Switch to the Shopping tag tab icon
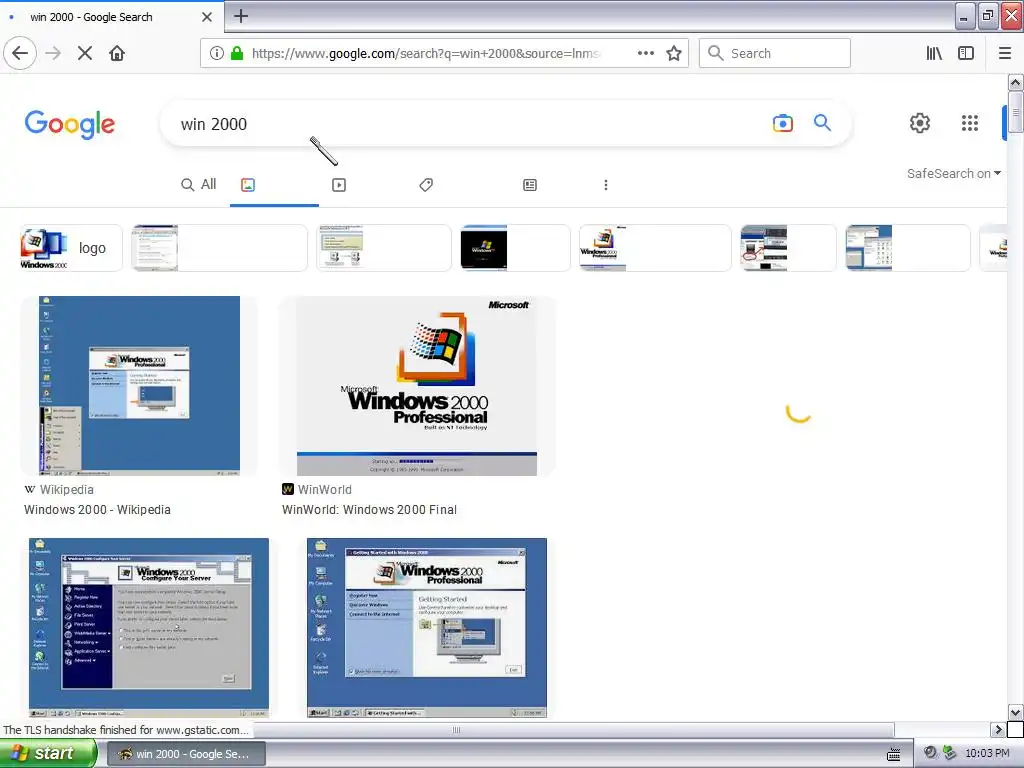This screenshot has height=768, width=1024. 426,185
